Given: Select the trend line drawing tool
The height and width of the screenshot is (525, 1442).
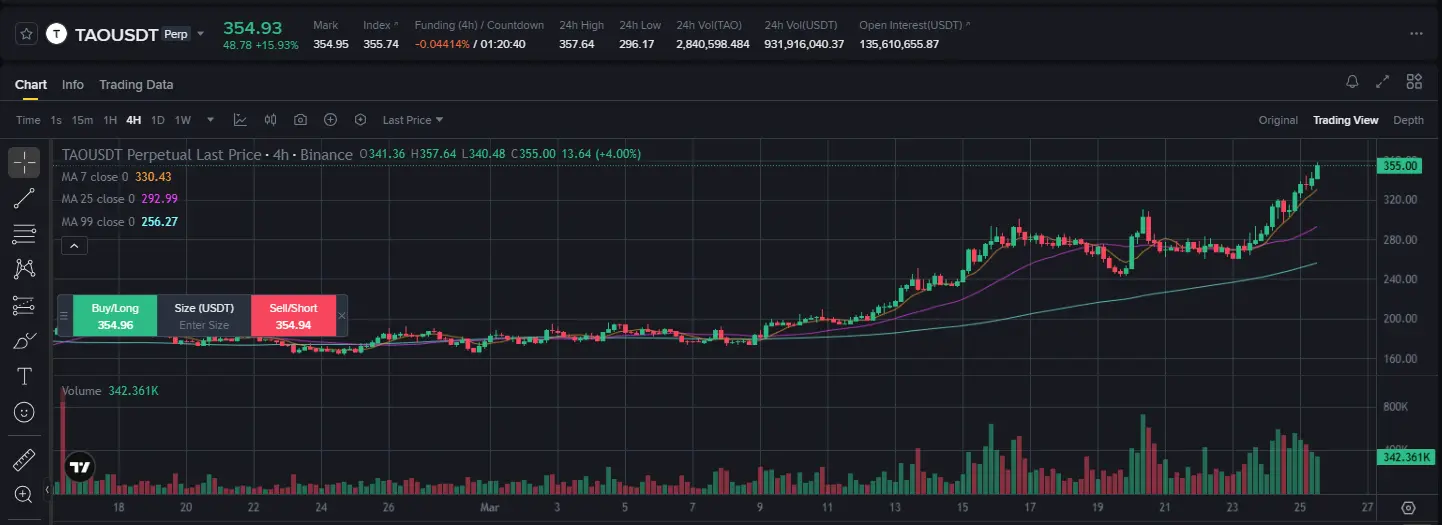Looking at the screenshot, I should point(25,198).
